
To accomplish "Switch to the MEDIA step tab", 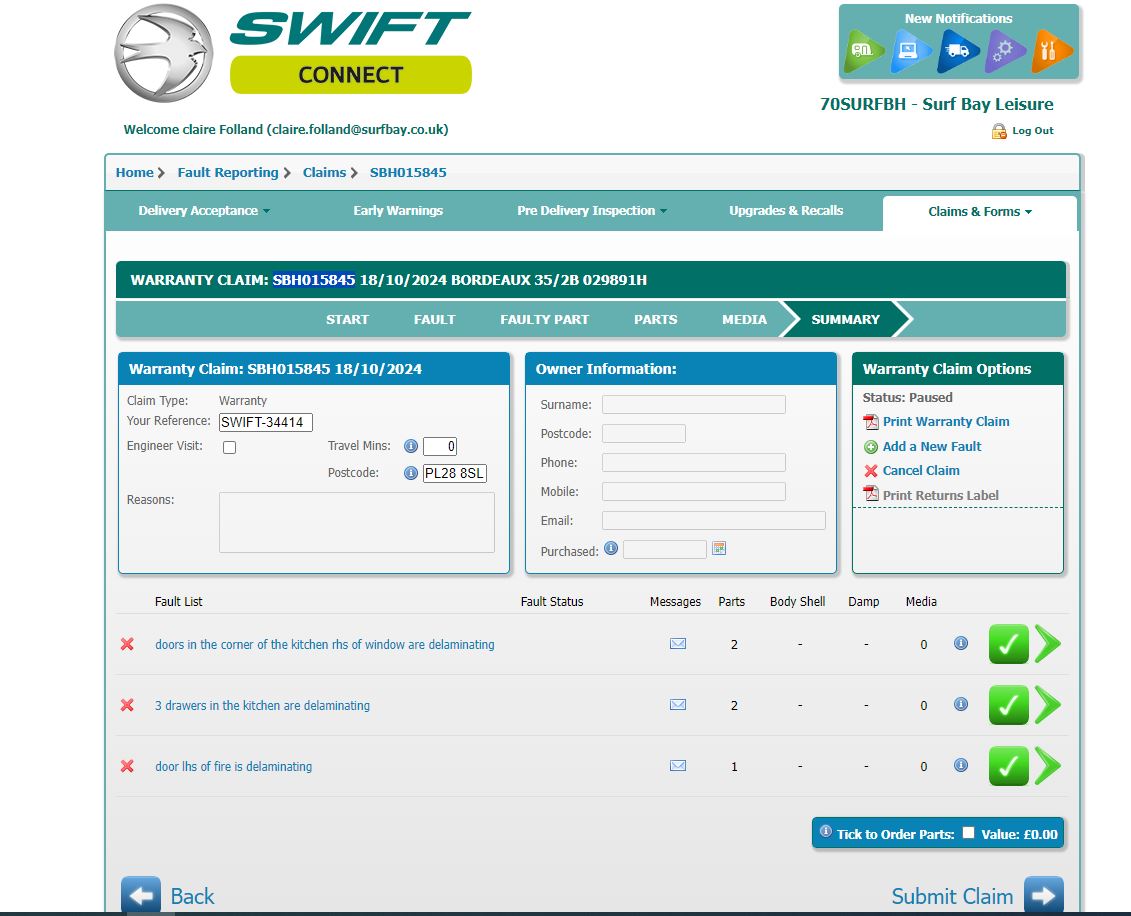I will click(x=744, y=320).
